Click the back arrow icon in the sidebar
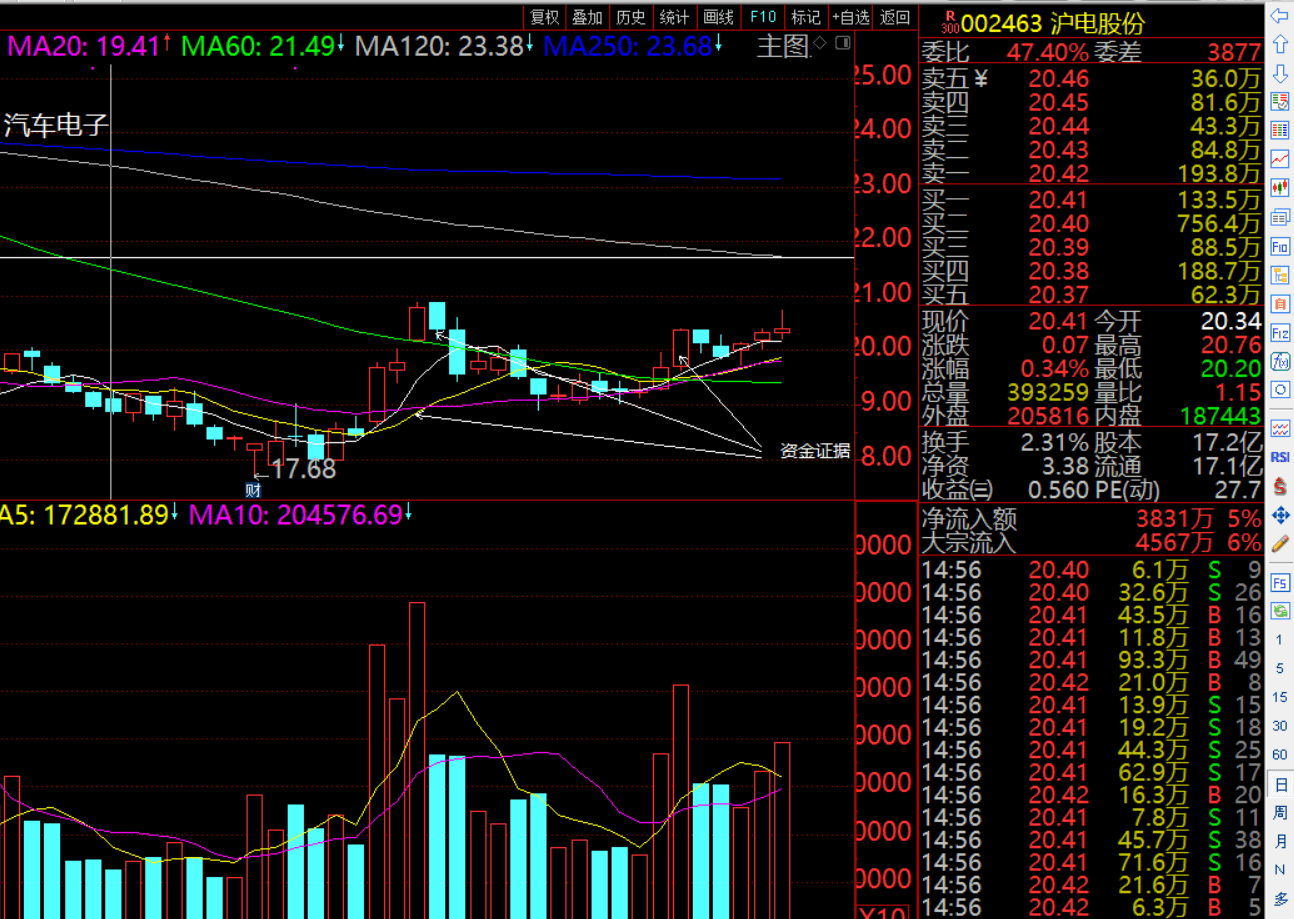 1280,16
